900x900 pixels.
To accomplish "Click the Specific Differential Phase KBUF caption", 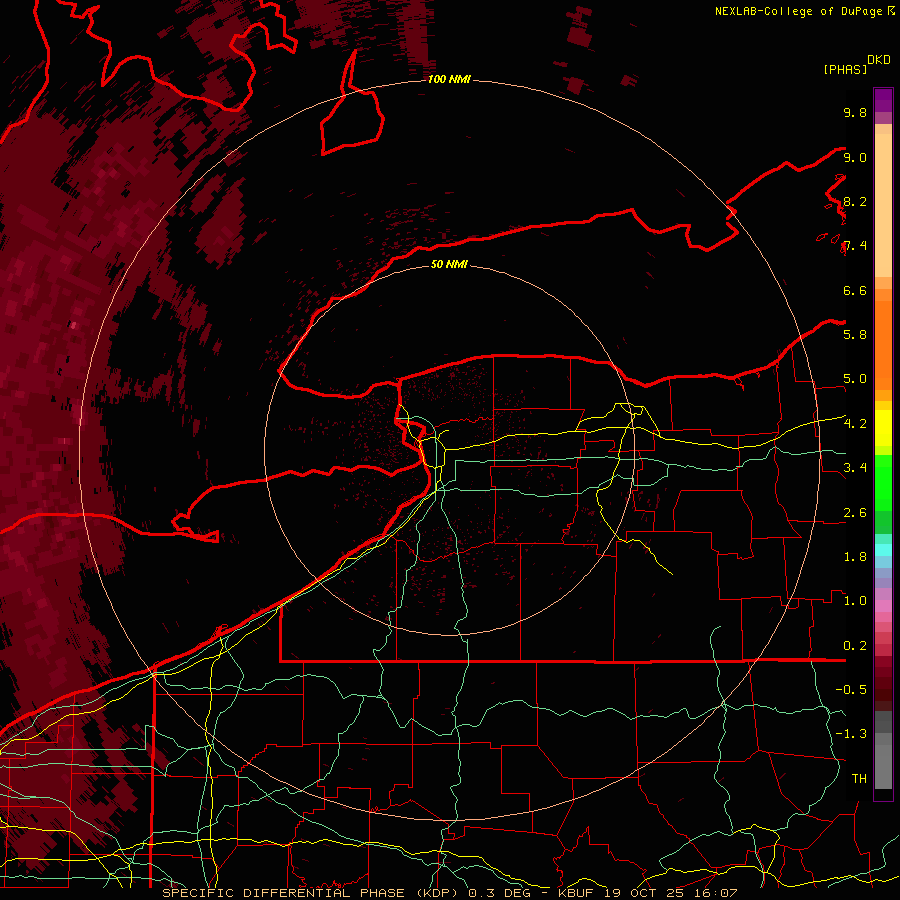I will pos(449,893).
